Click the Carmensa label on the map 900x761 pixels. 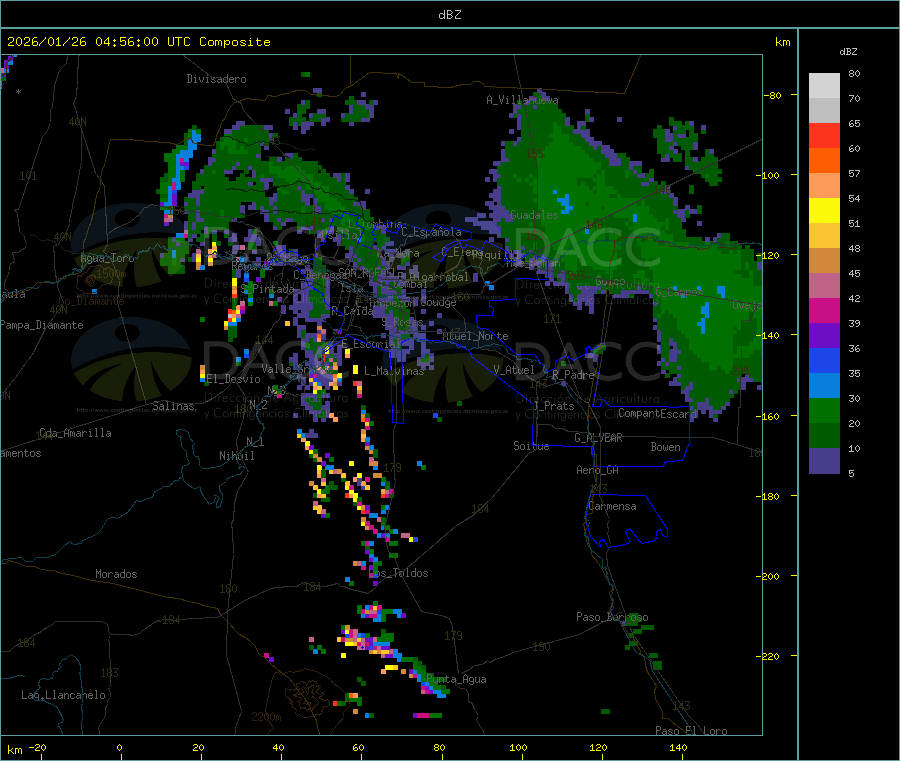611,506
